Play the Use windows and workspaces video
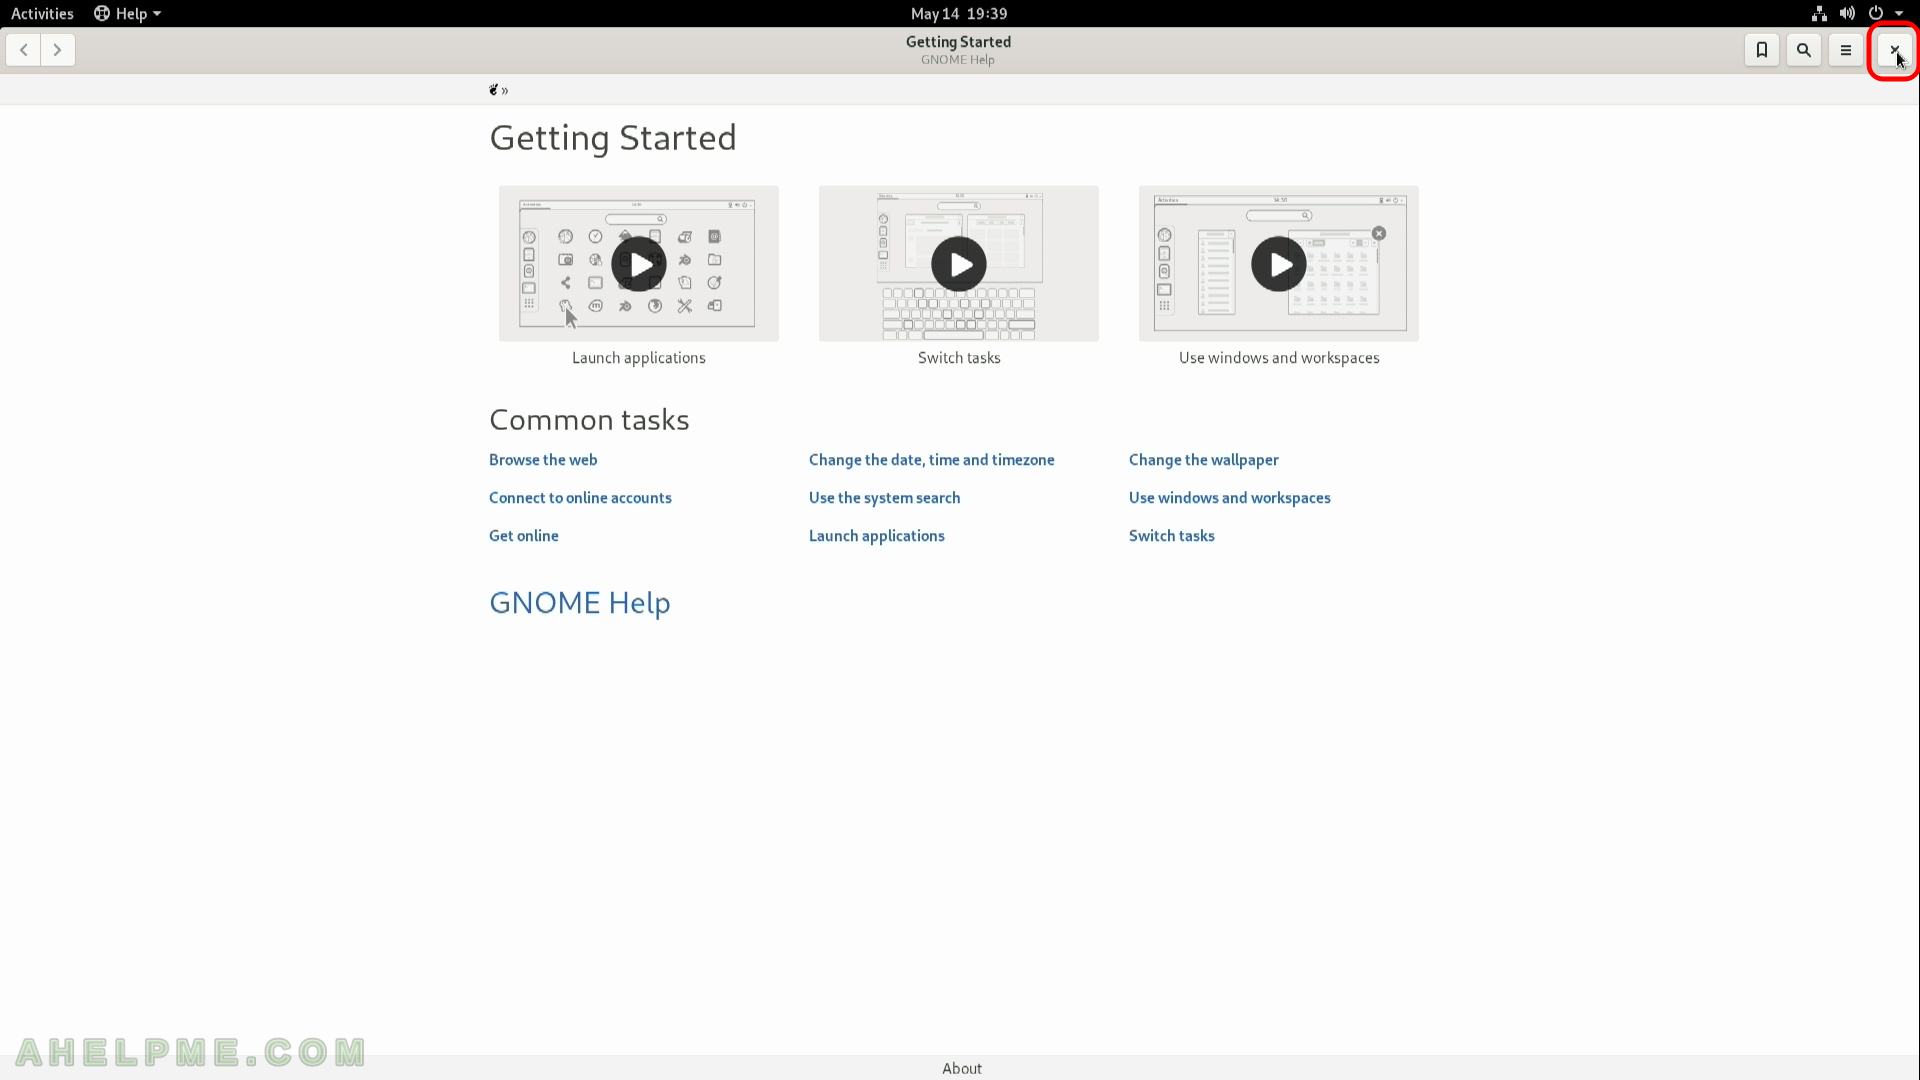The height and width of the screenshot is (1080, 1920). tap(1279, 264)
